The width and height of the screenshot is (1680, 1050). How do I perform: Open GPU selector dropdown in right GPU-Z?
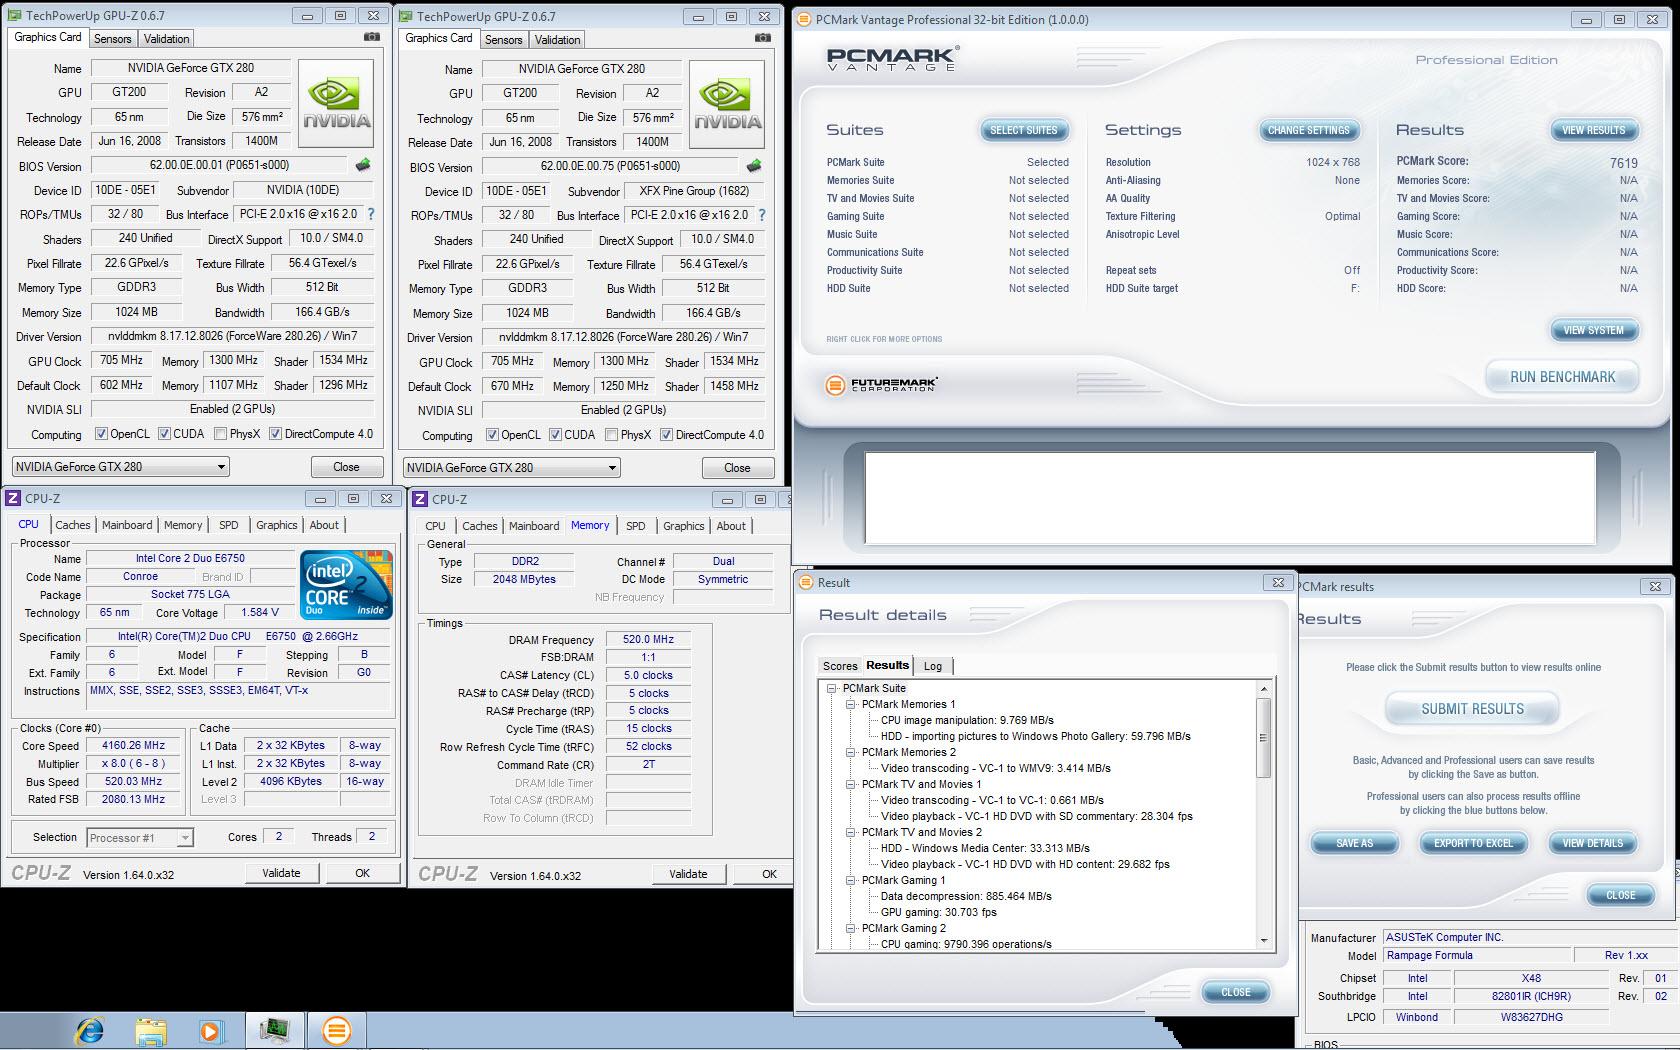(511, 467)
